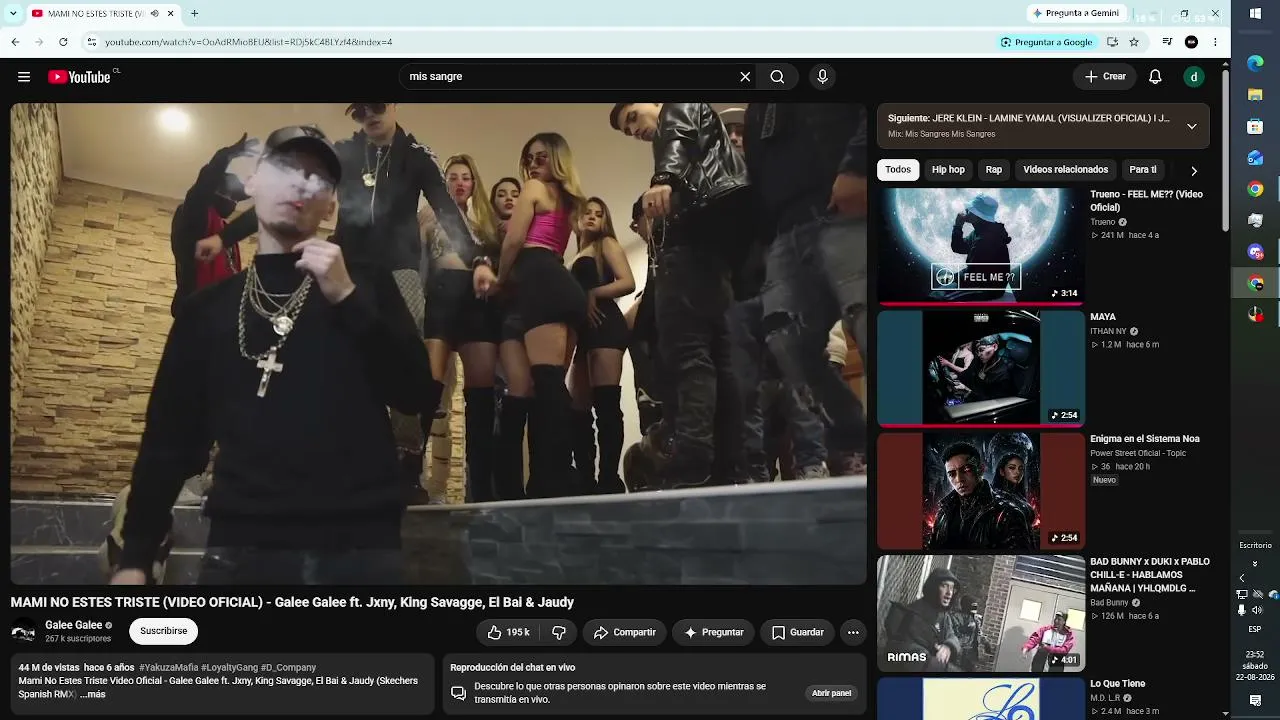
Task: Open Outlook from the taskbar
Action: [x=1255, y=158]
